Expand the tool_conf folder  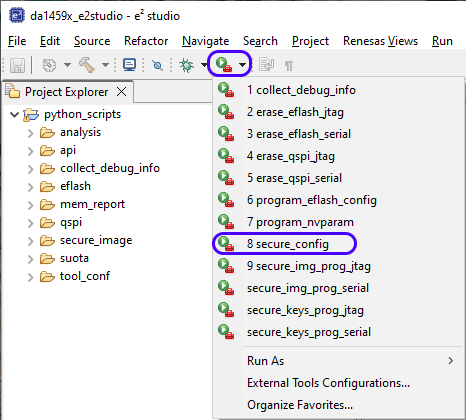click(31, 277)
